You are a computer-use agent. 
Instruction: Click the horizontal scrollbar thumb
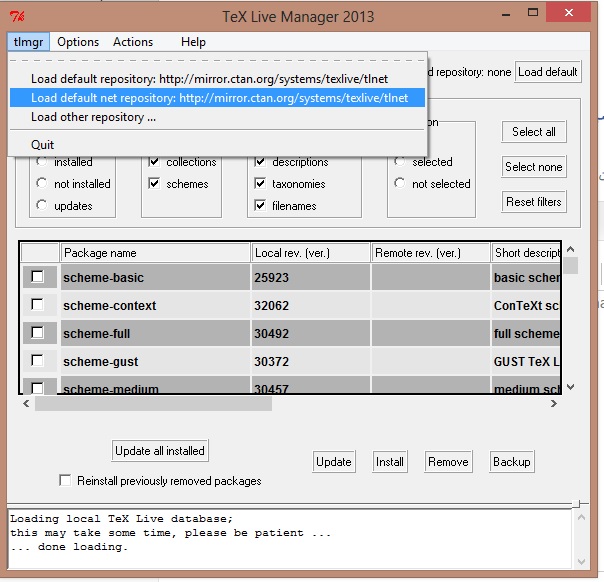pyautogui.click(x=153, y=404)
